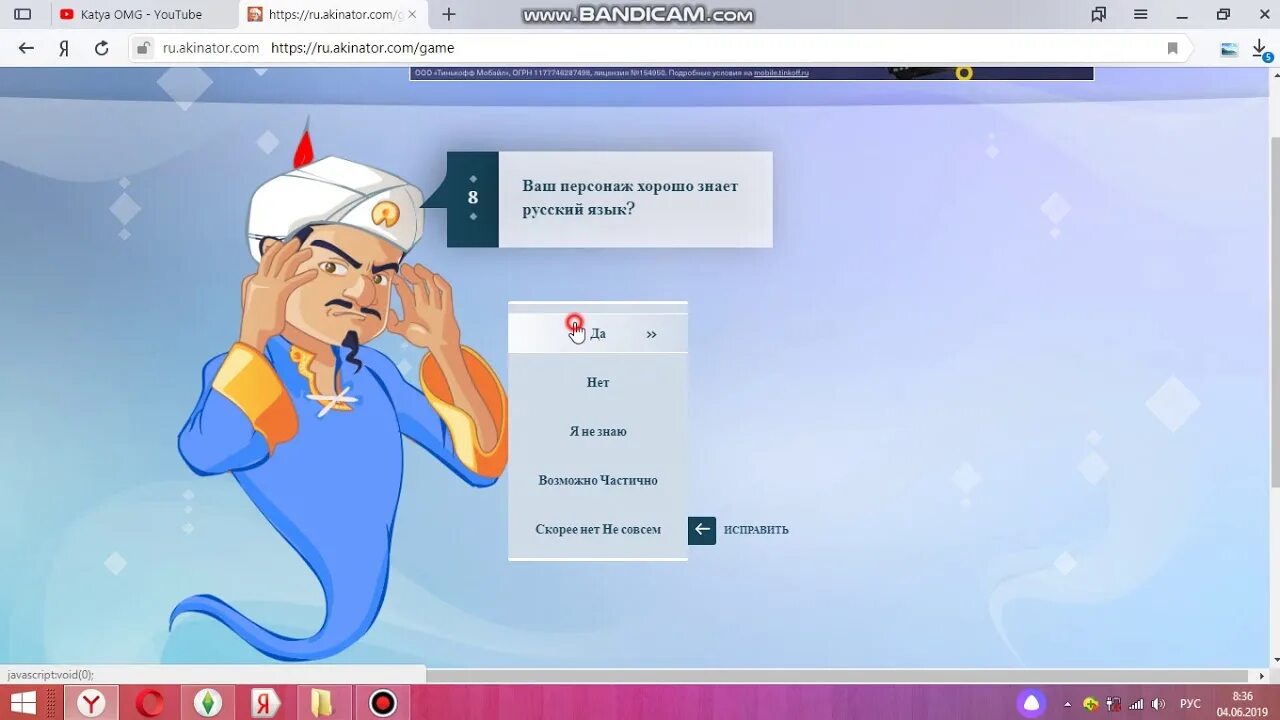
Task: Restore down the browser window
Action: tap(1224, 14)
